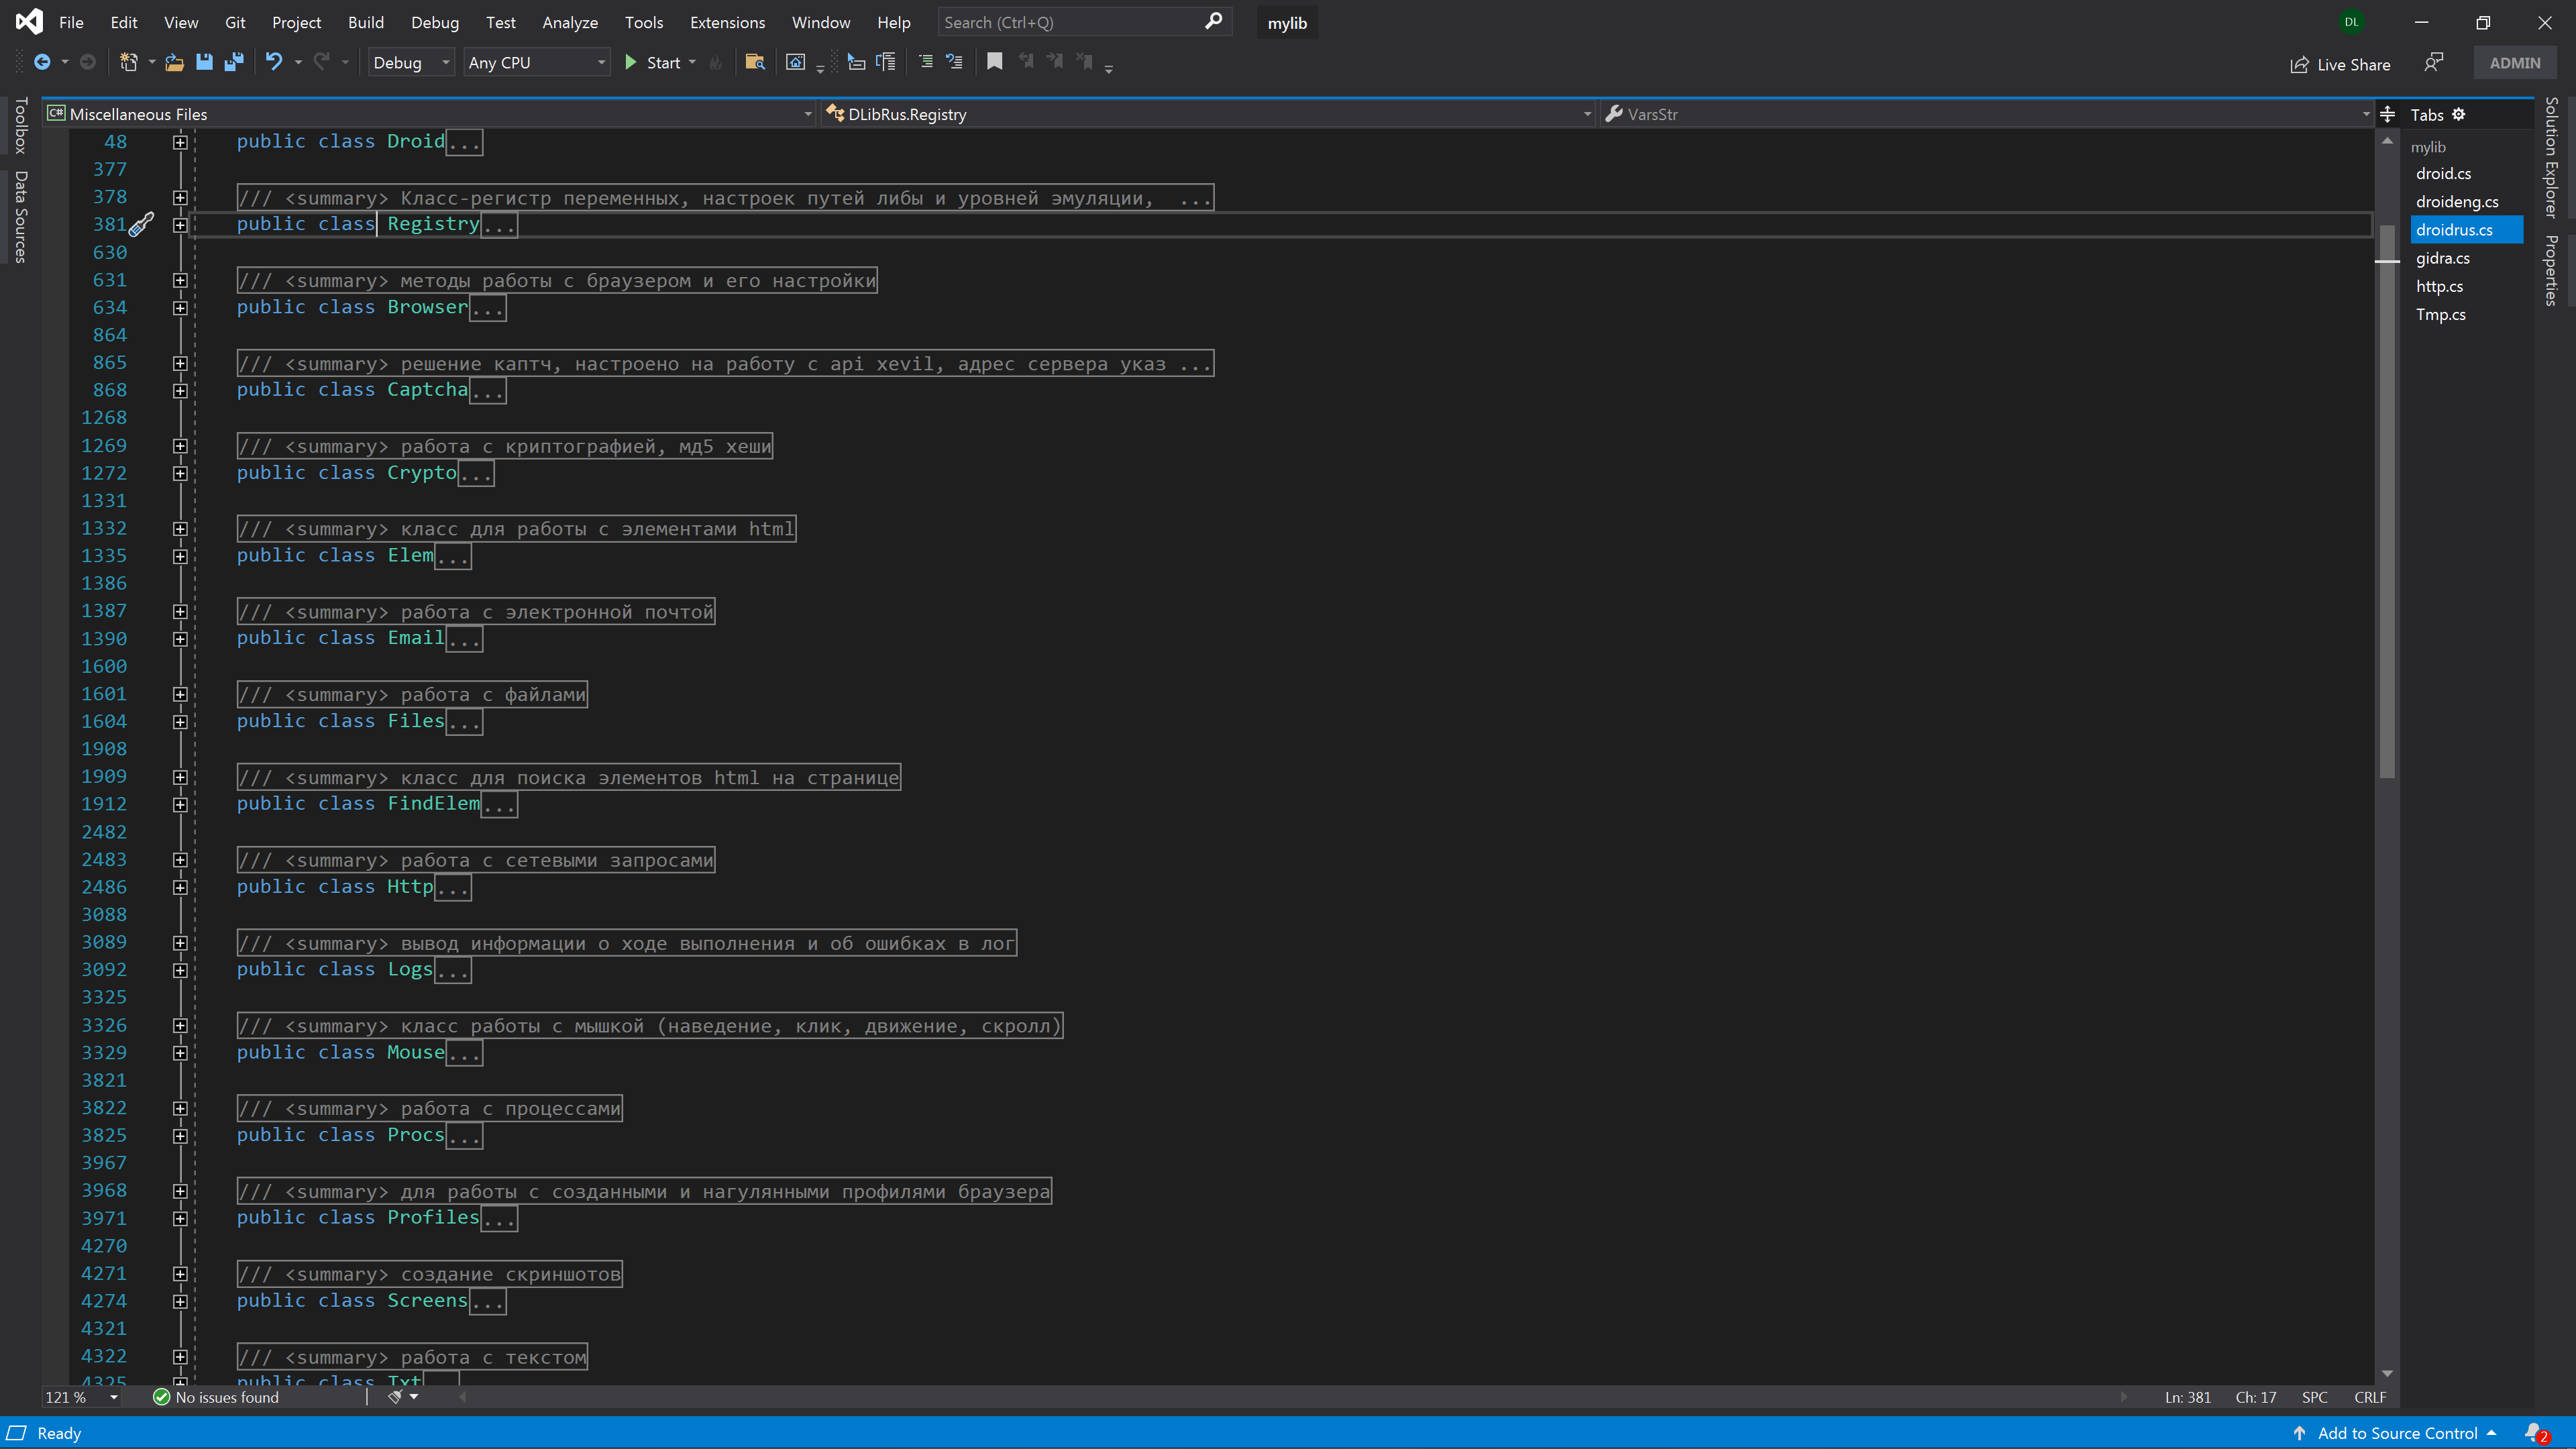Expand the collapsed Registry class region
Image resolution: width=2576 pixels, height=1449 pixels.
[181, 224]
